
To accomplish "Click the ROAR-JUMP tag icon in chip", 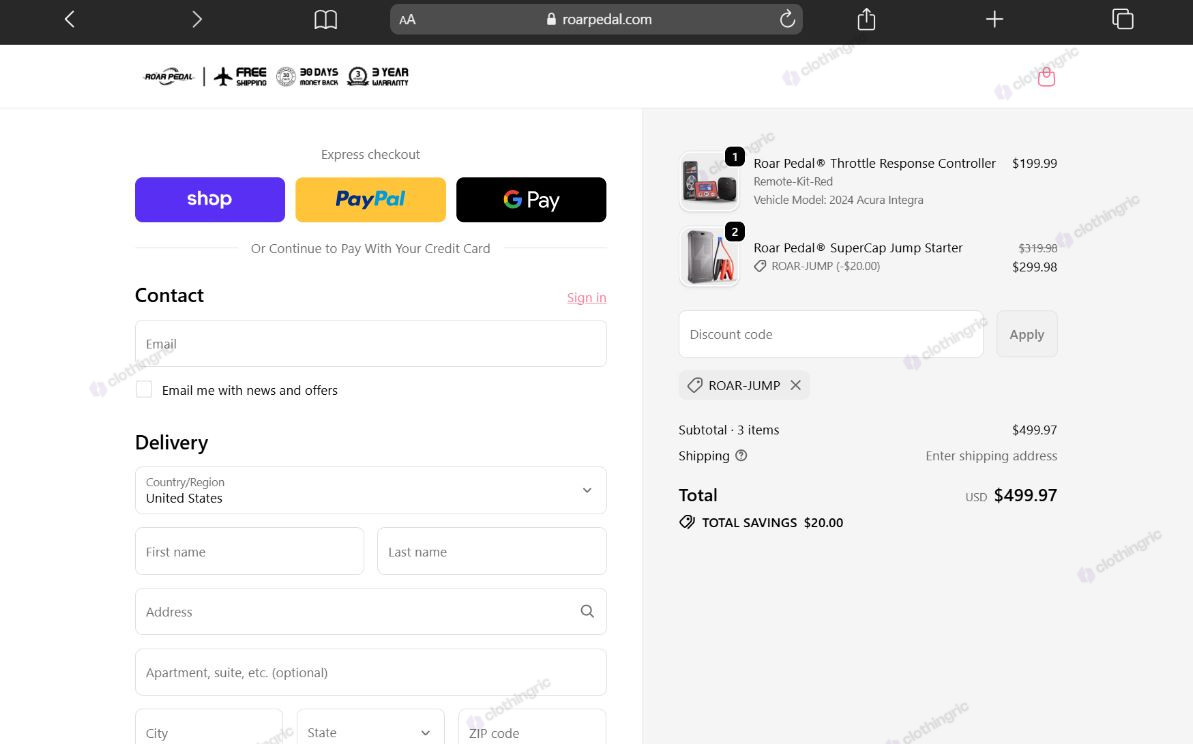I will tap(695, 385).
